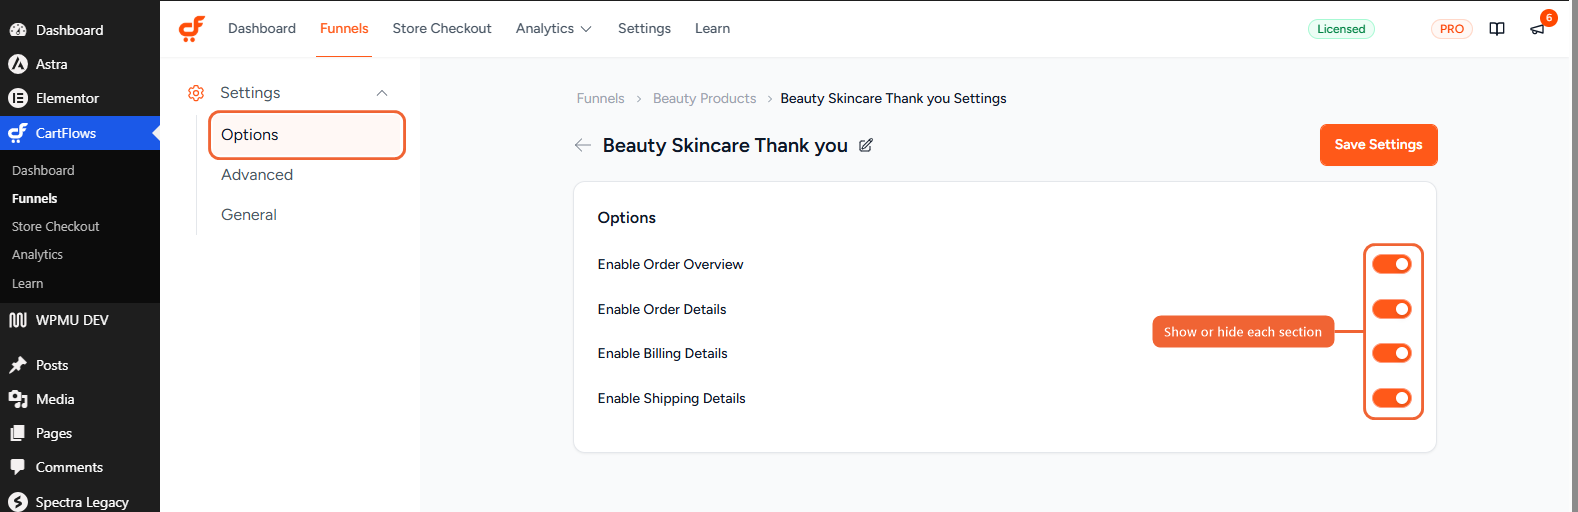1578x512 pixels.
Task: Click the Spectra Legacy icon
Action: tap(18, 502)
